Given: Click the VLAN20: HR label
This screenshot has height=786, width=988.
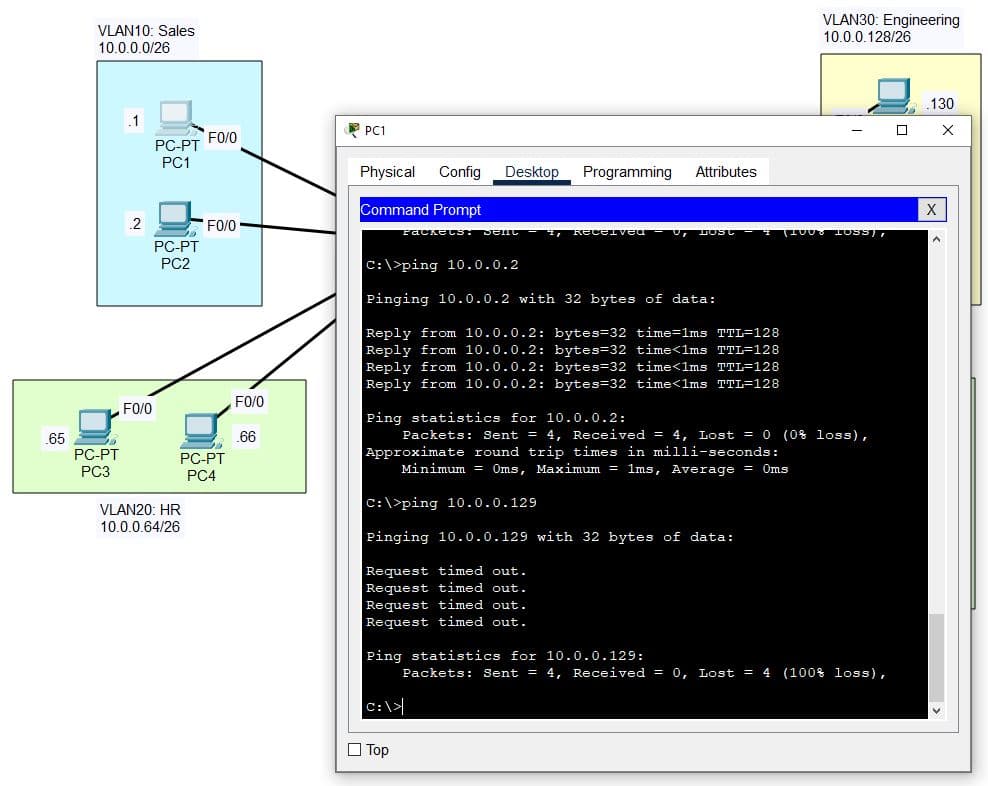Looking at the screenshot, I should [x=140, y=509].
